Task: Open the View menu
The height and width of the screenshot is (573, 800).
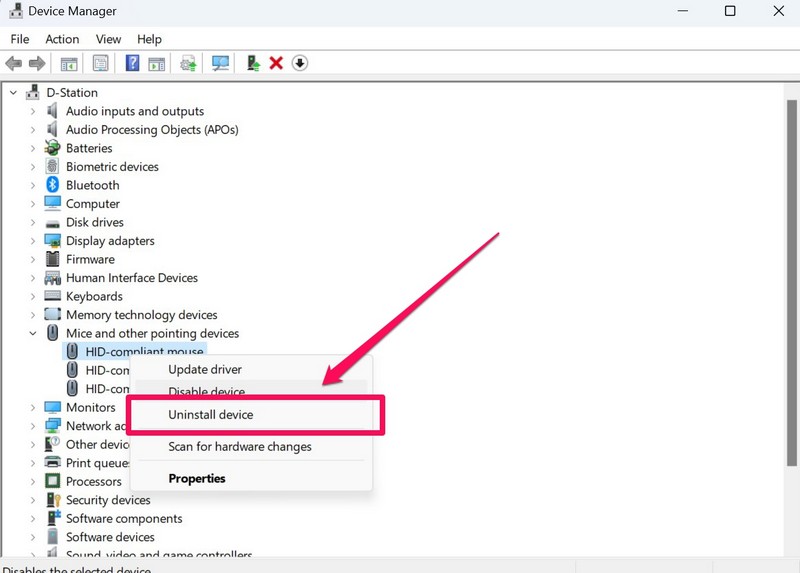Action: click(x=108, y=39)
